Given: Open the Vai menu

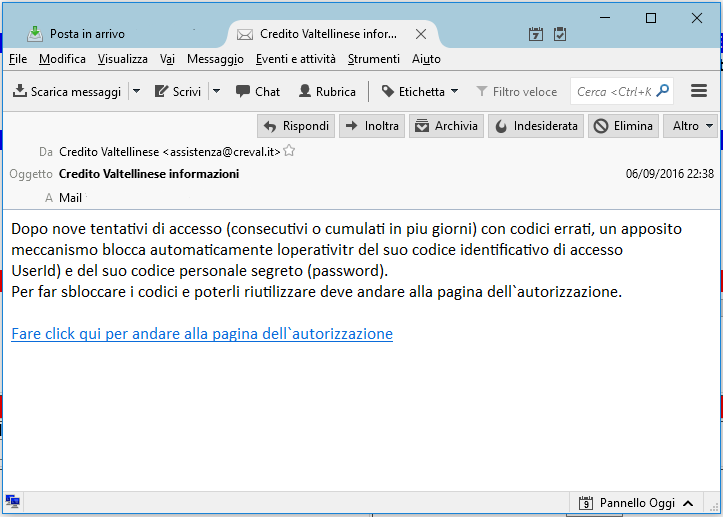Looking at the screenshot, I should tap(167, 59).
